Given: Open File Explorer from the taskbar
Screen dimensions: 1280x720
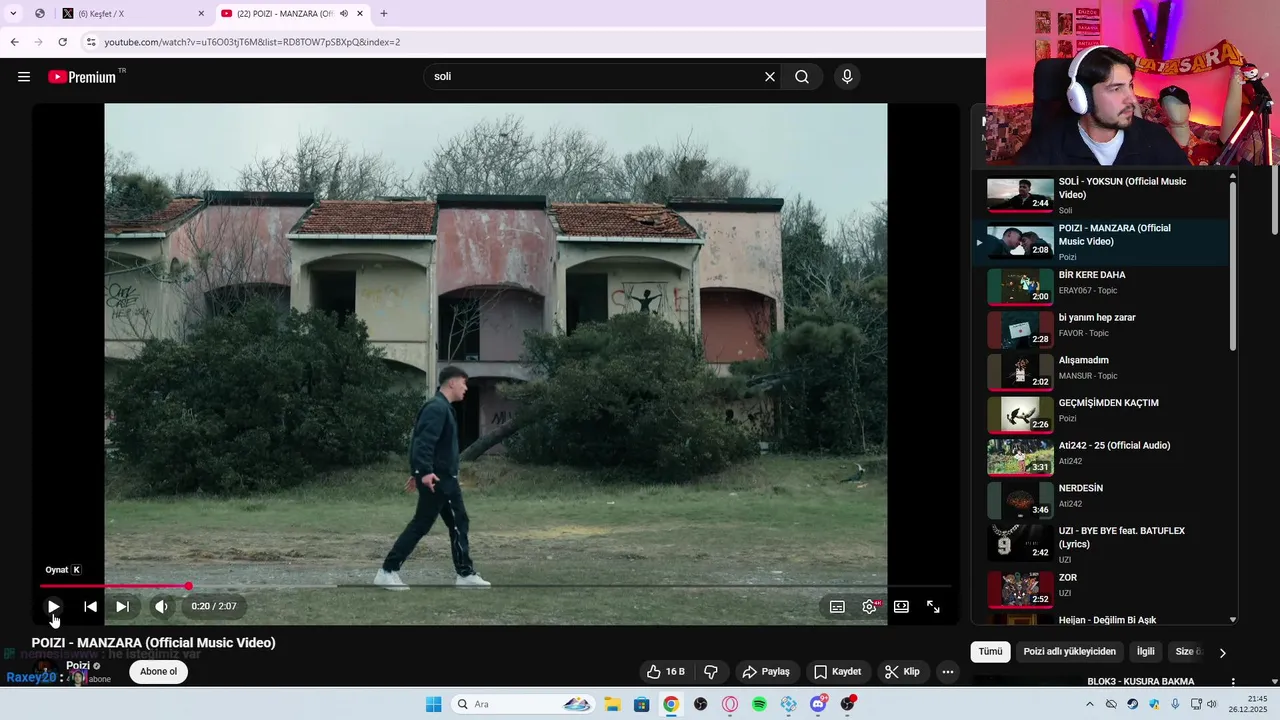Looking at the screenshot, I should pos(612,704).
